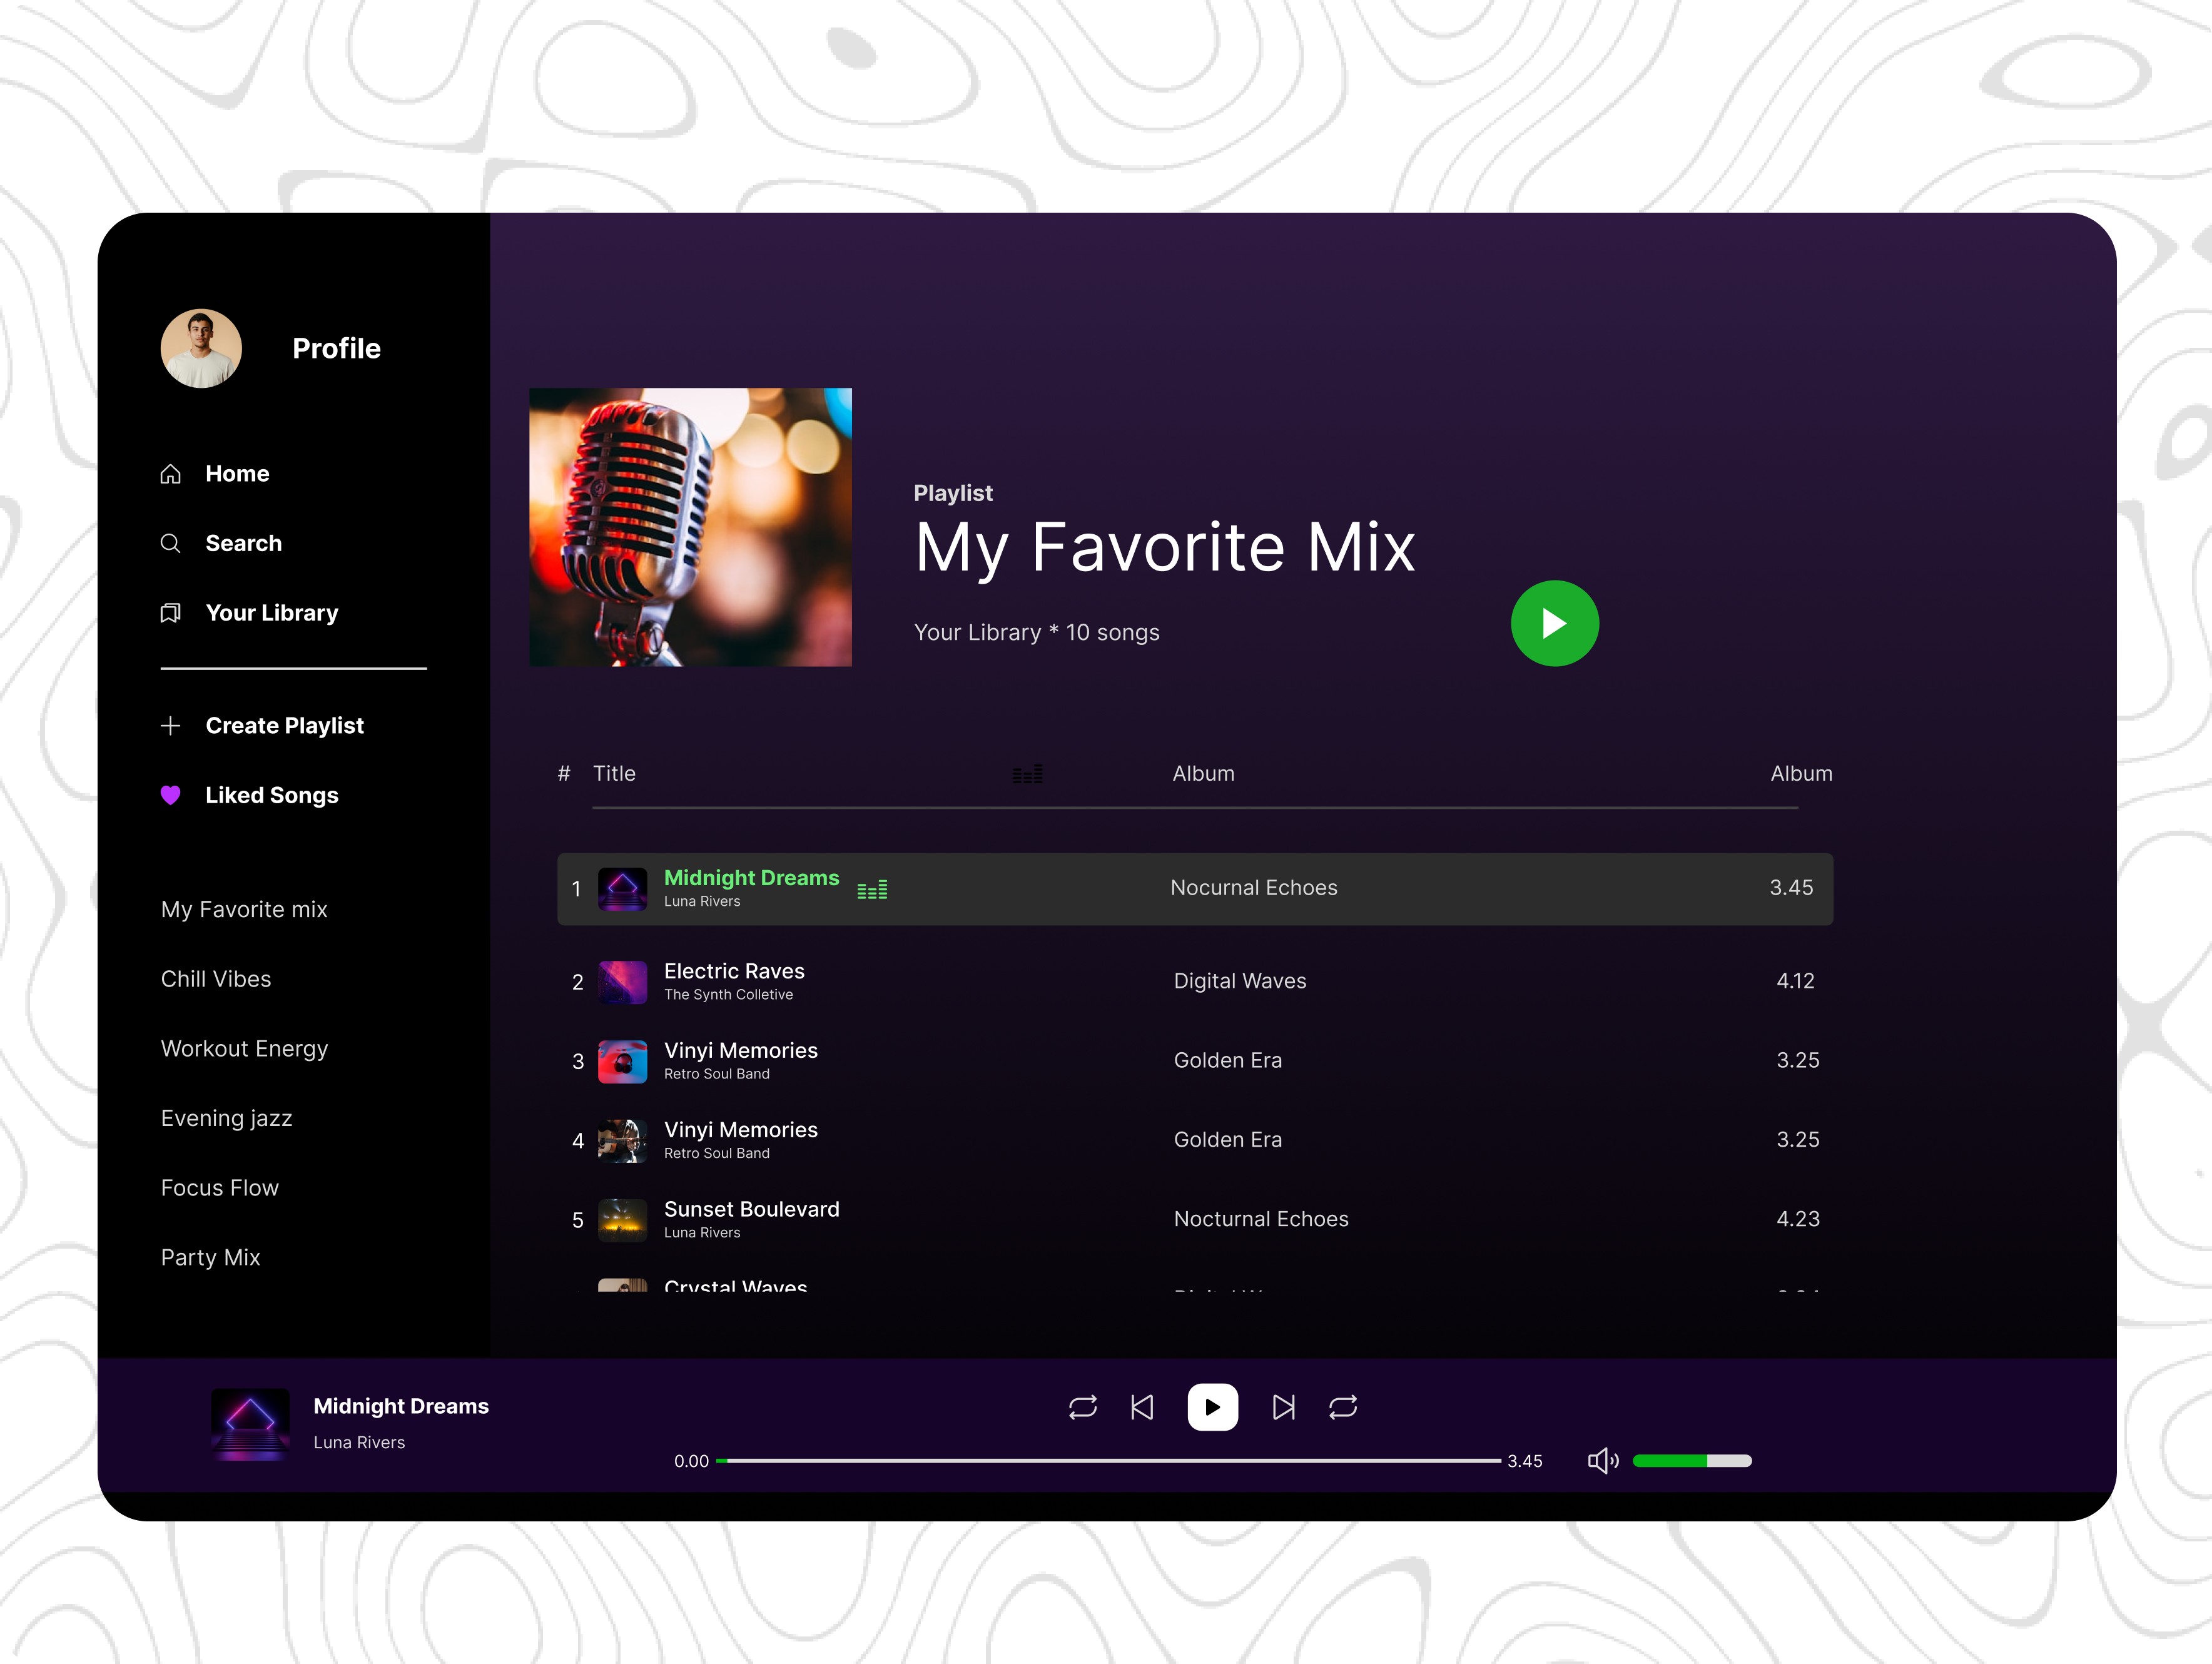Click the song progress bar
The image size is (2212, 1664).
pos(1108,1461)
